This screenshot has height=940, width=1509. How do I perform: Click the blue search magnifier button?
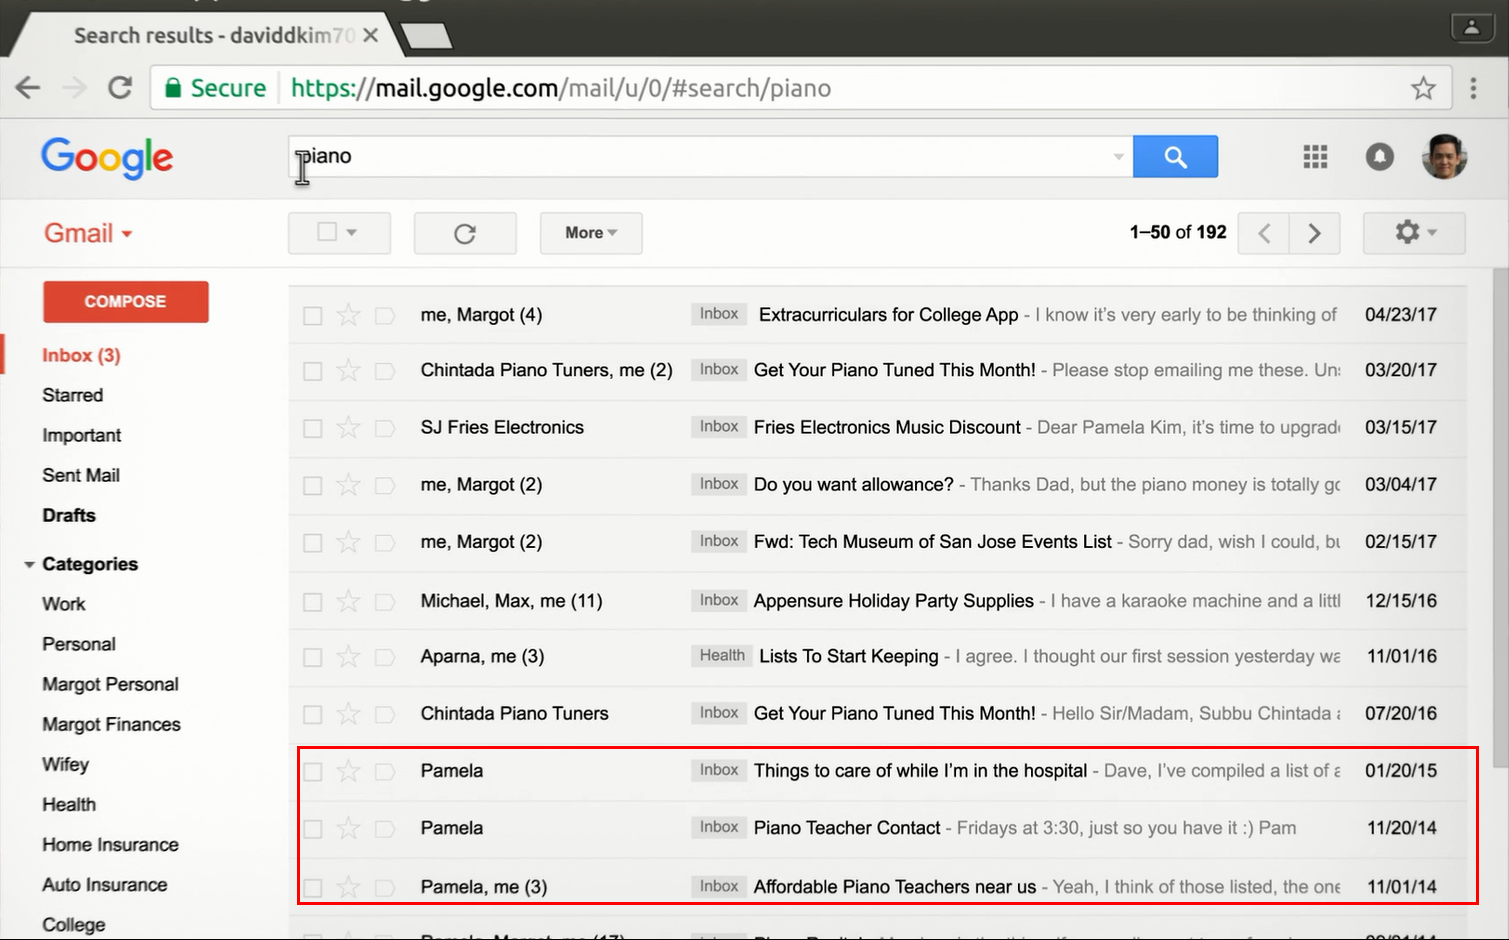(1175, 157)
